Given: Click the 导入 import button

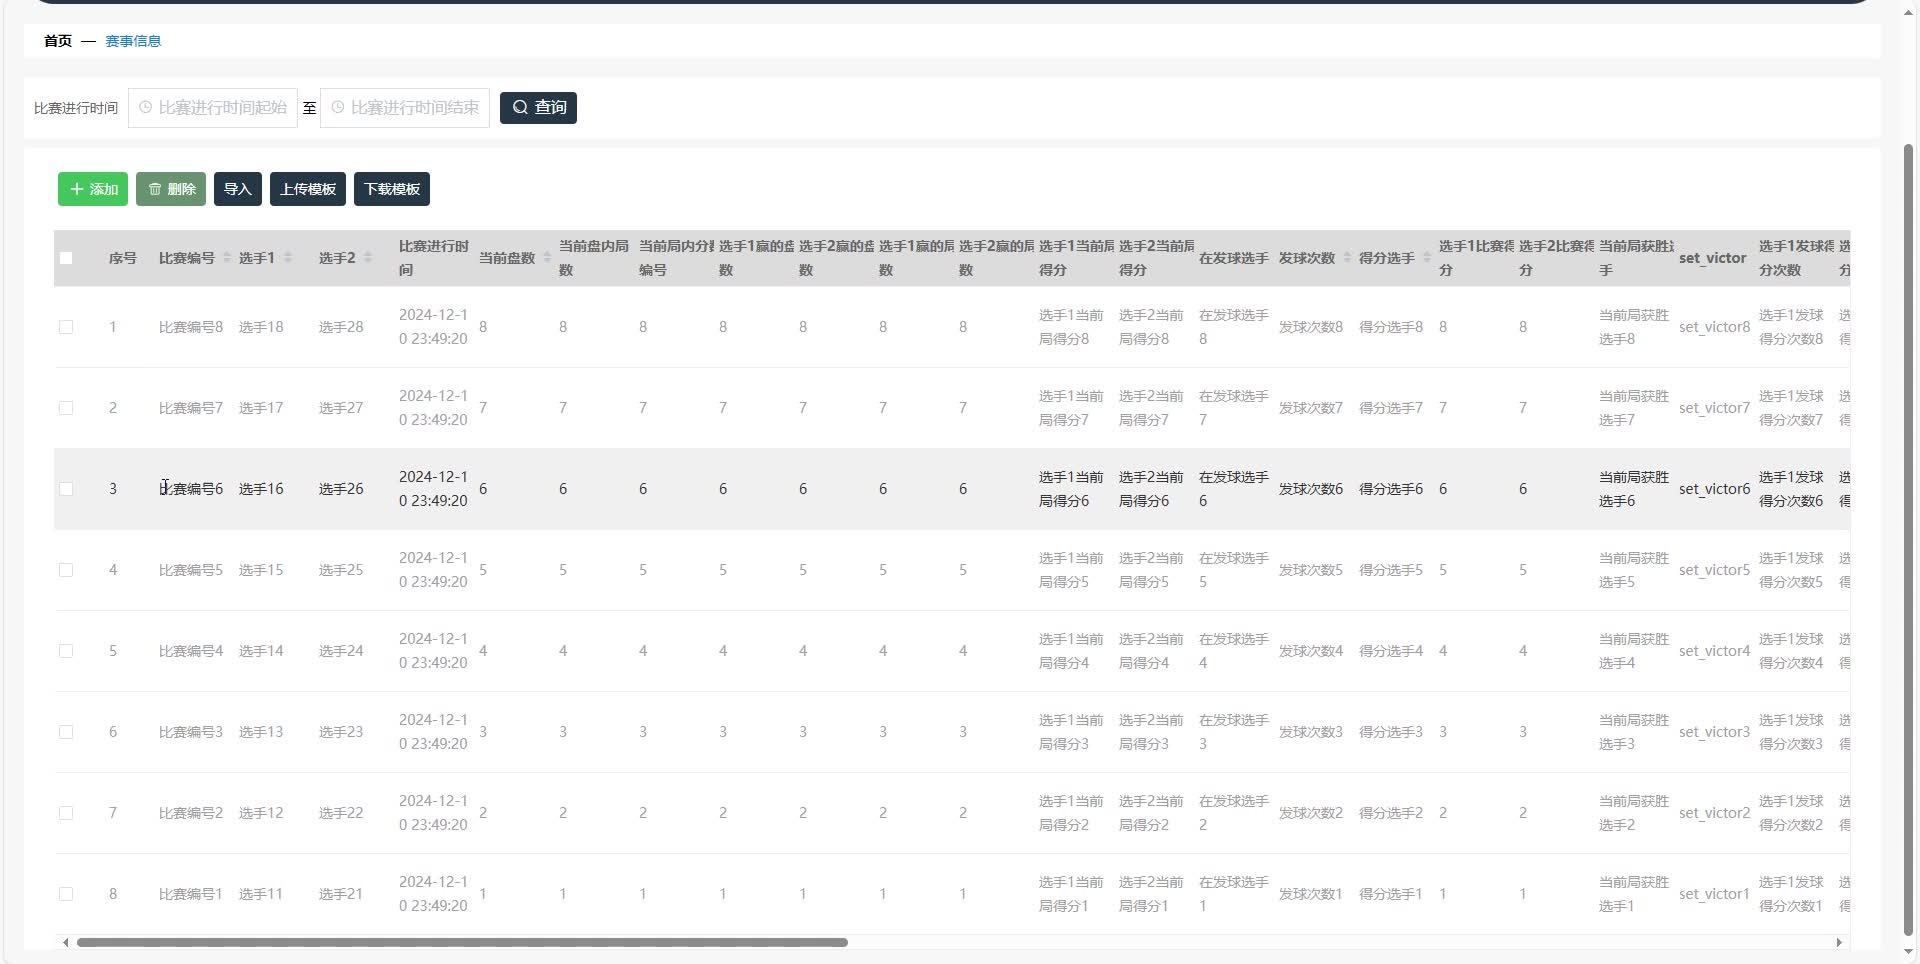Looking at the screenshot, I should coord(238,189).
